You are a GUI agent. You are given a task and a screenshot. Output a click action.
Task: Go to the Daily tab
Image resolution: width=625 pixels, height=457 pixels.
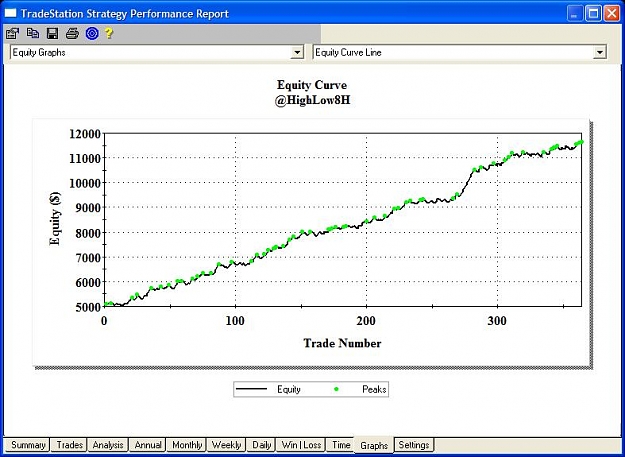(261, 445)
